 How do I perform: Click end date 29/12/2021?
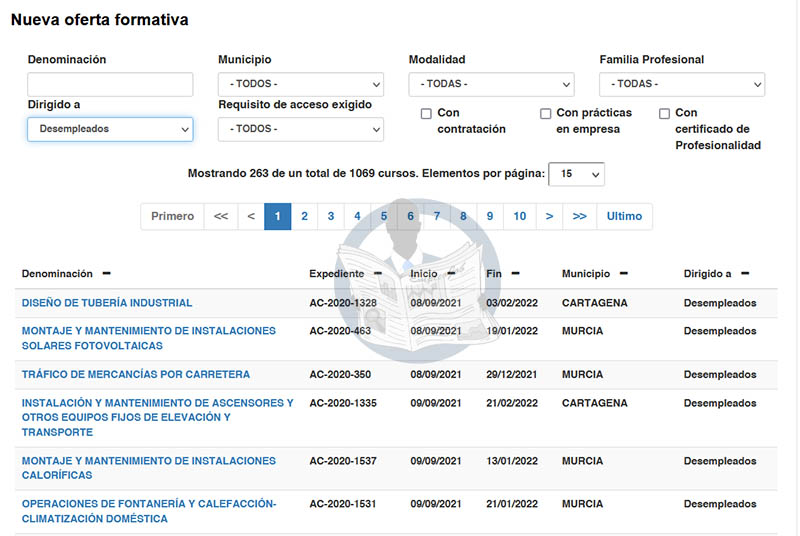(511, 374)
